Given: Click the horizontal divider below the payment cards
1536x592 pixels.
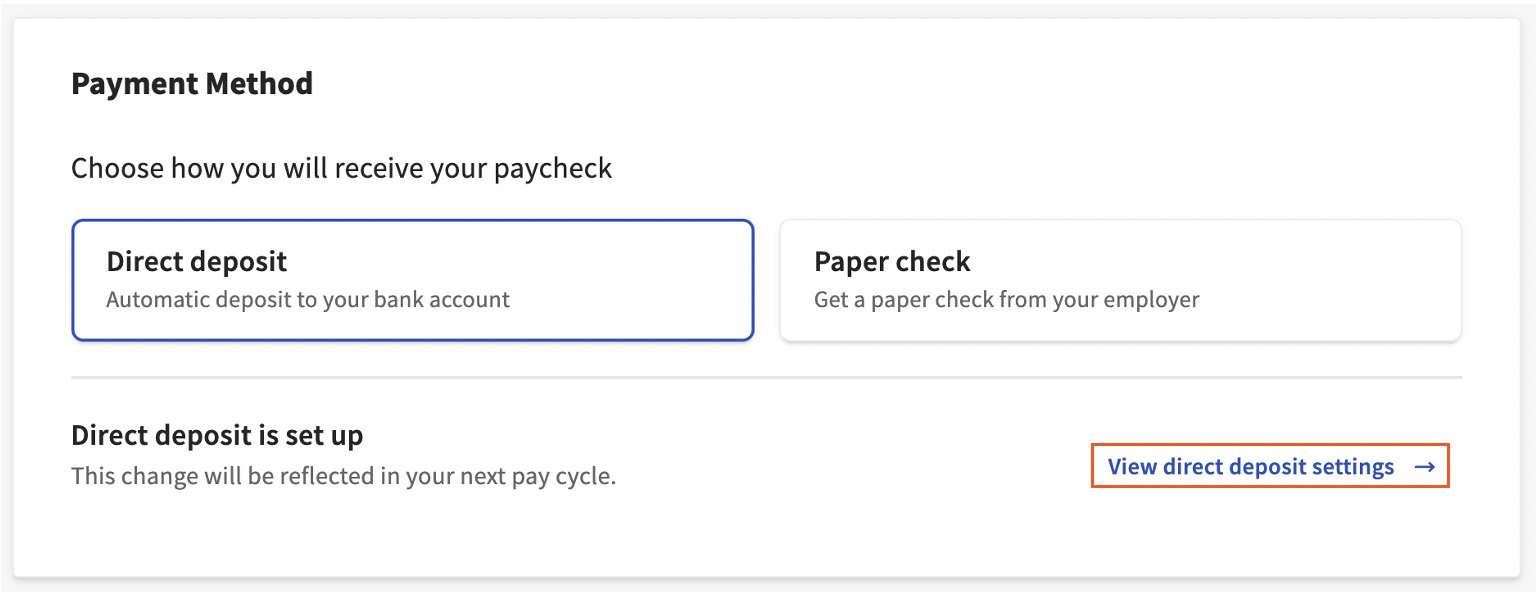Looking at the screenshot, I should pos(766,378).
